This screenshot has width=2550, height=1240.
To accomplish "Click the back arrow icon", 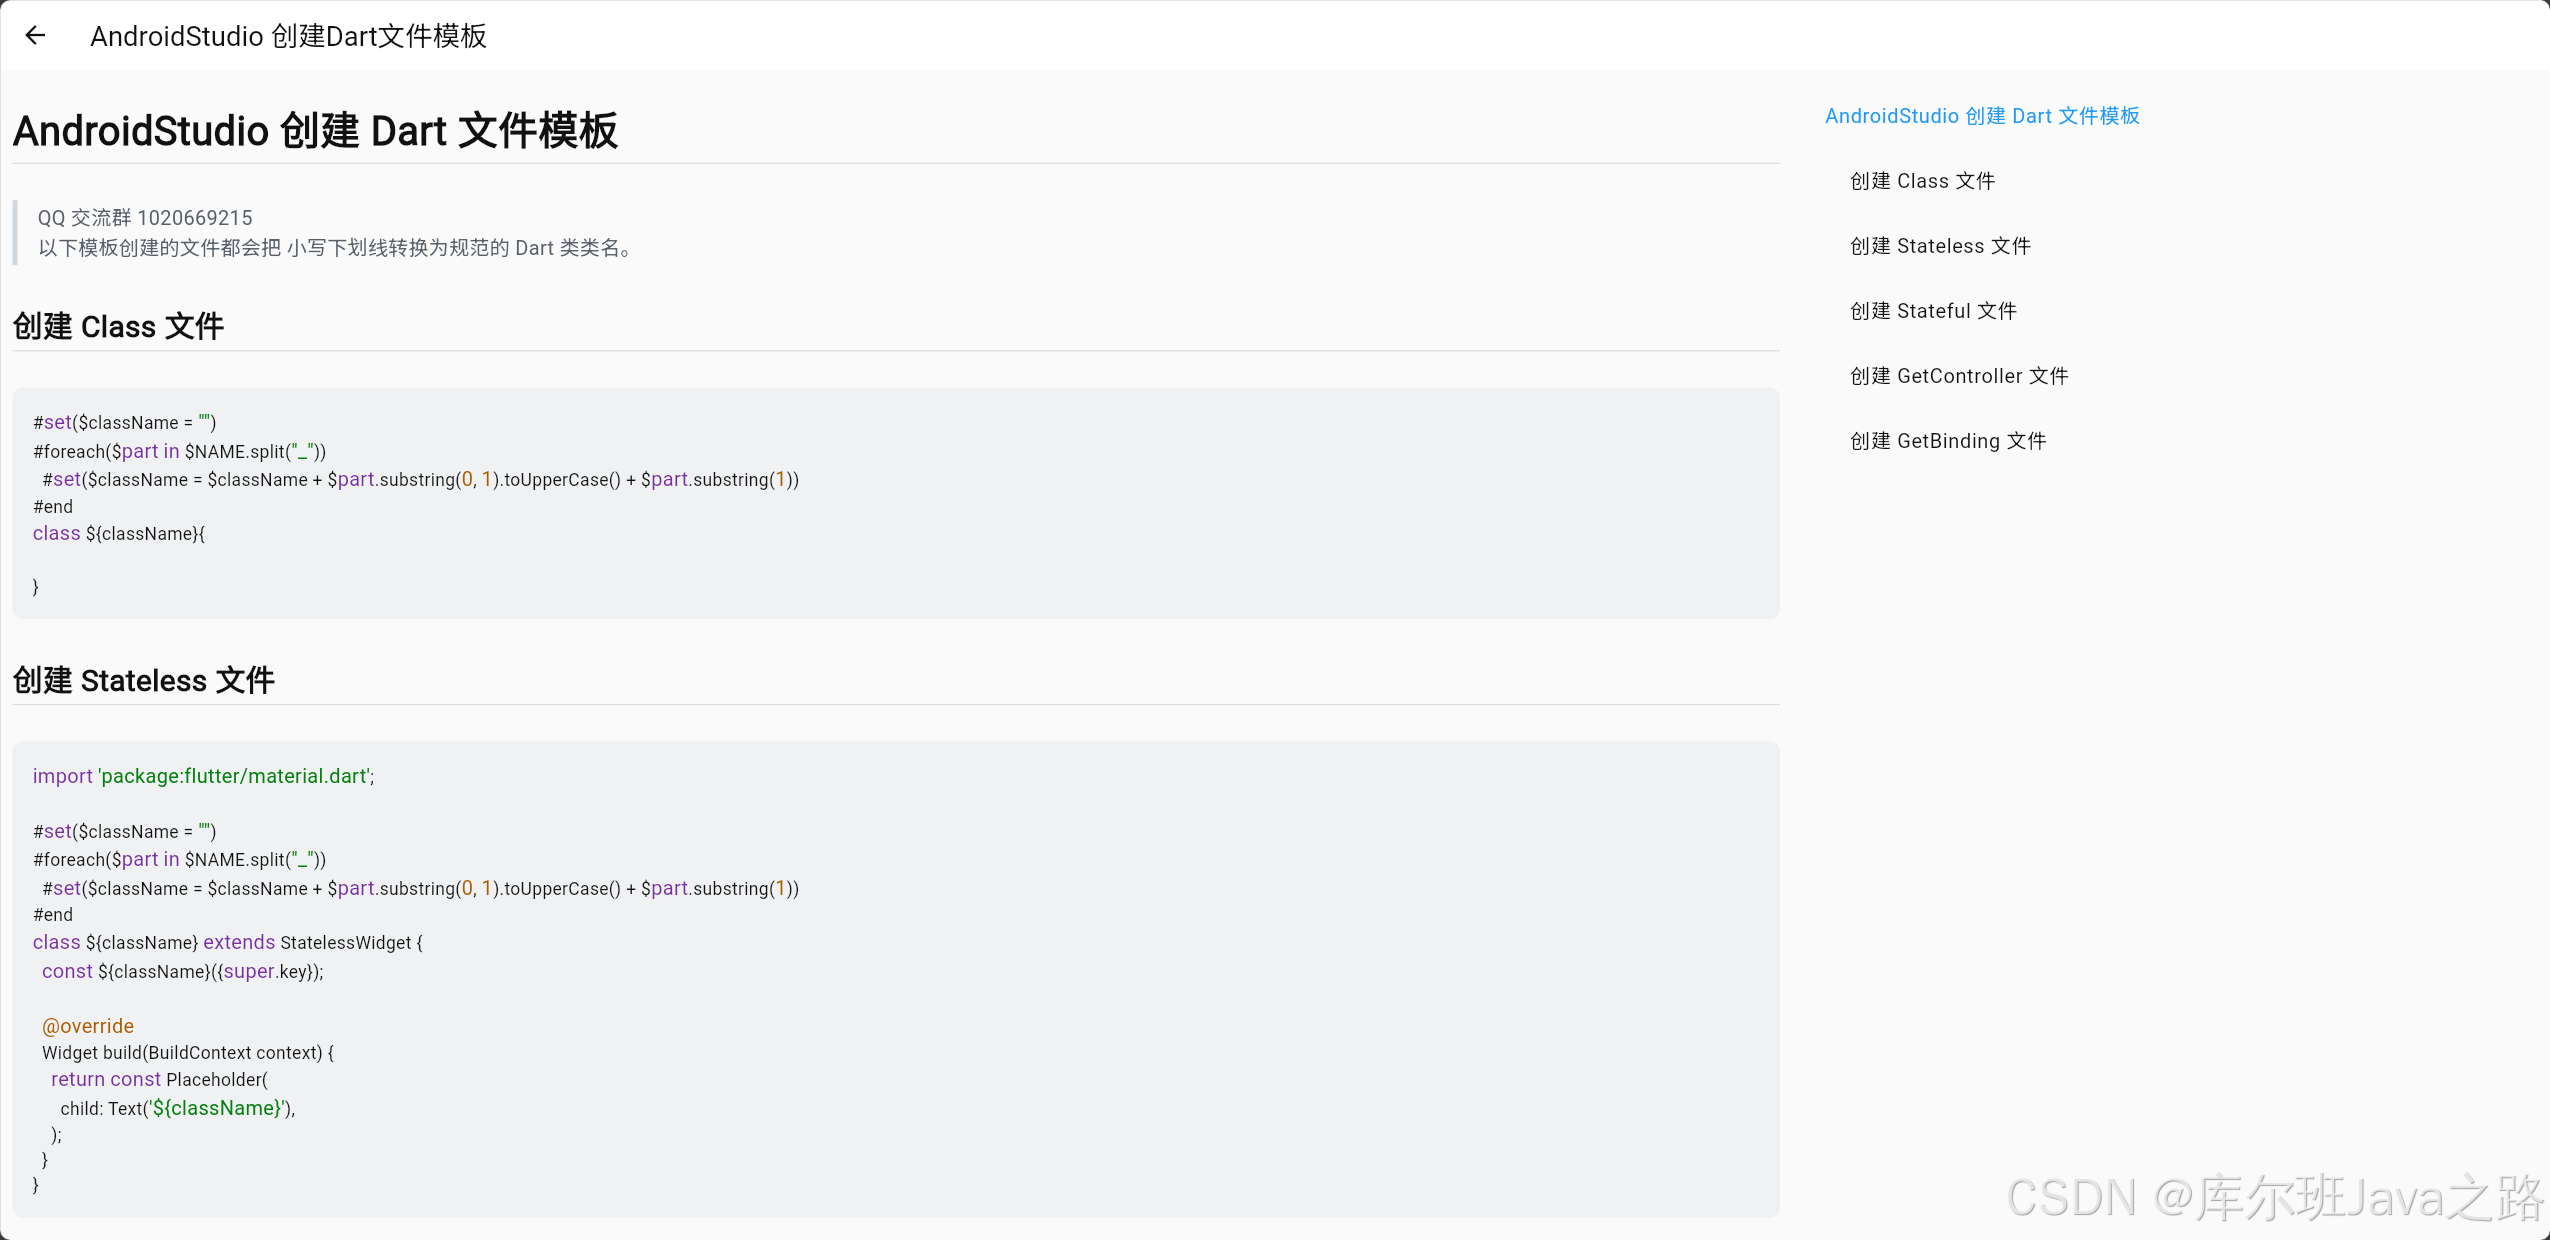I will [36, 36].
